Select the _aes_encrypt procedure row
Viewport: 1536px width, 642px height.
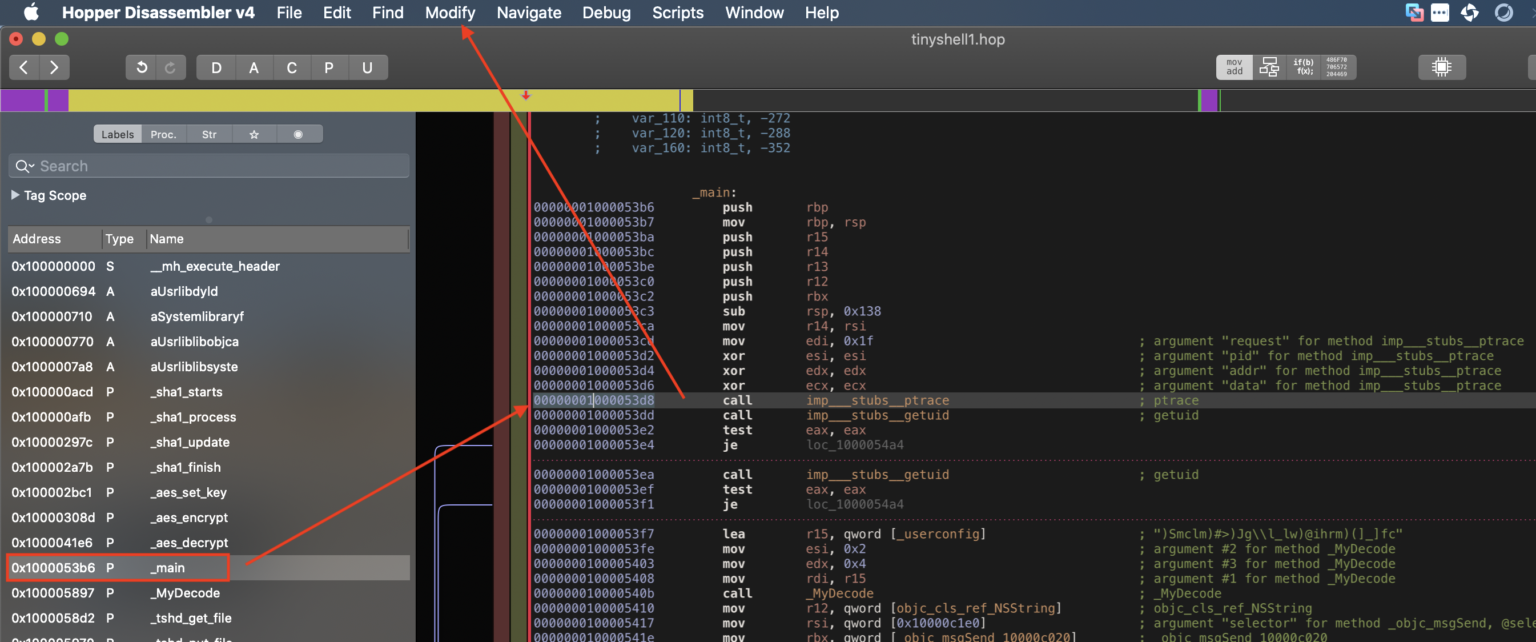coord(209,518)
